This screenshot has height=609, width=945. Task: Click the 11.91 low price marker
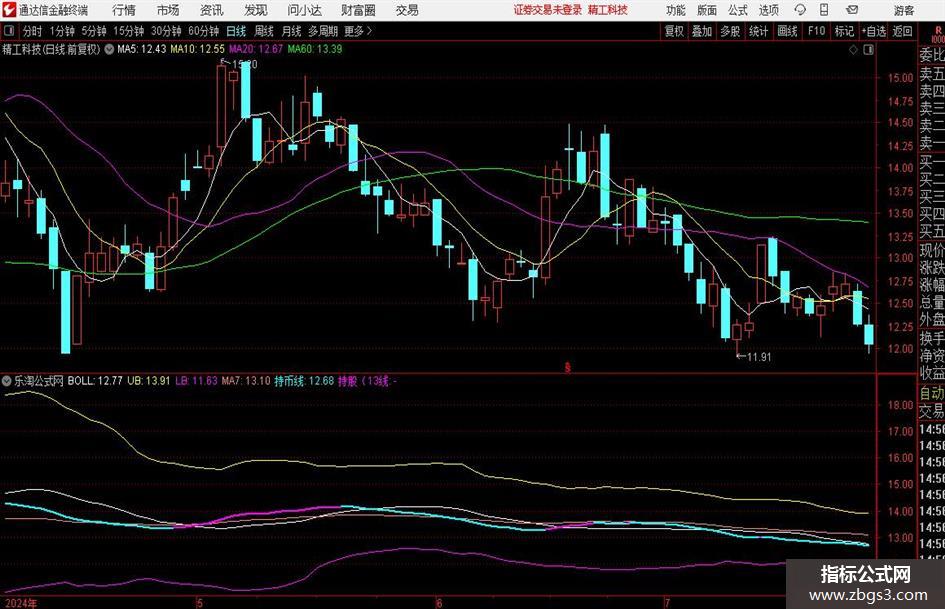(753, 356)
